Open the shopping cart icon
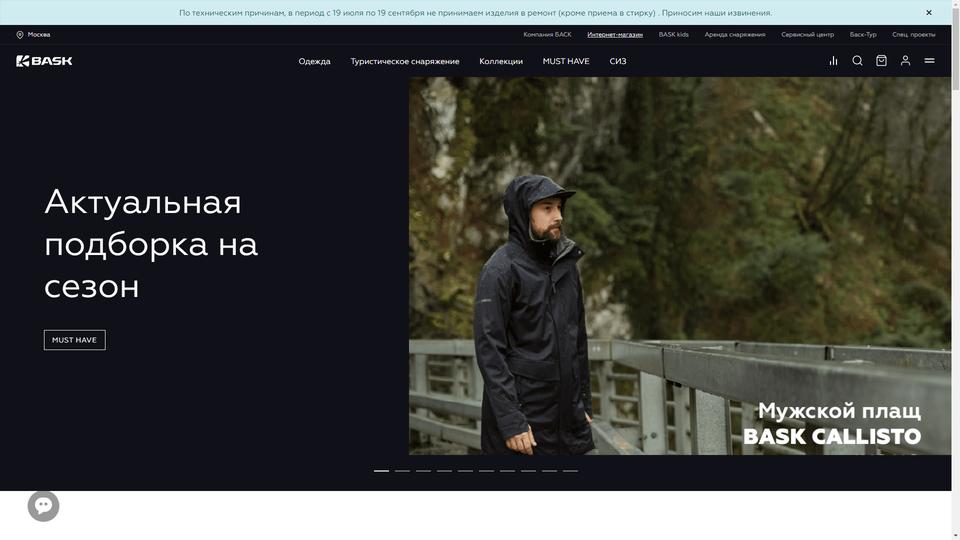The image size is (960, 540). coord(881,61)
